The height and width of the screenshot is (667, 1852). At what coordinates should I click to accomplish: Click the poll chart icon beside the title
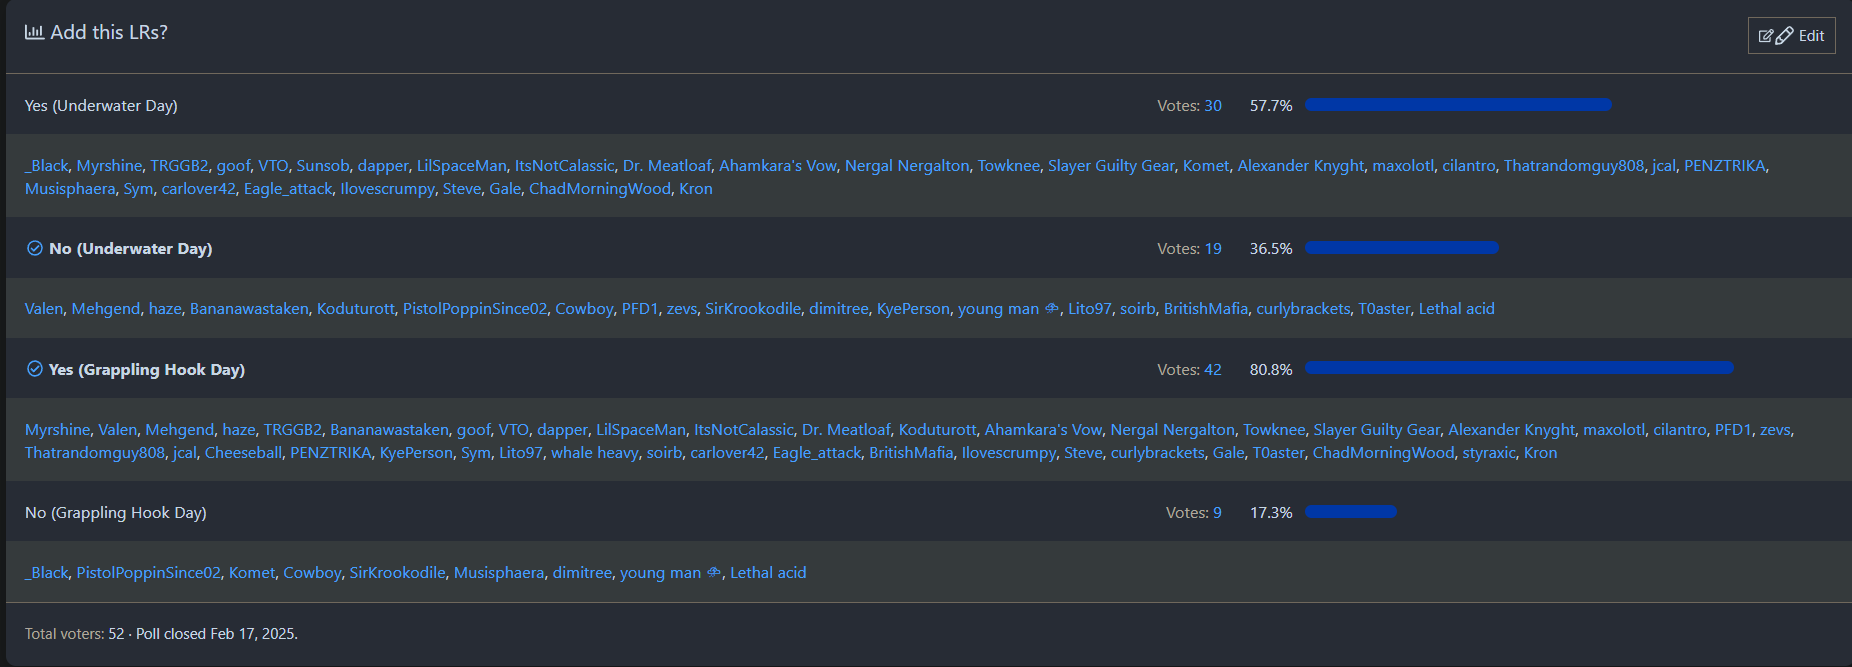[34, 32]
